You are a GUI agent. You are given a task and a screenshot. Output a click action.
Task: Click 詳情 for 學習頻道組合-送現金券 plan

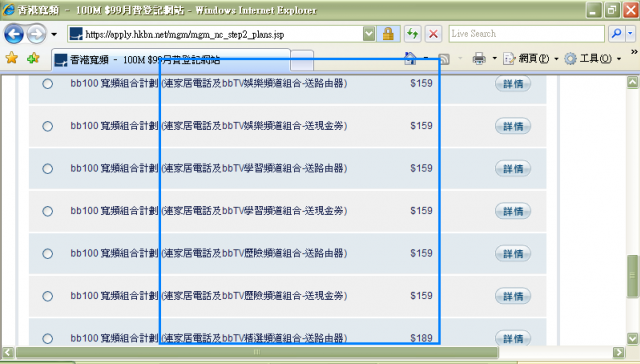tap(513, 211)
